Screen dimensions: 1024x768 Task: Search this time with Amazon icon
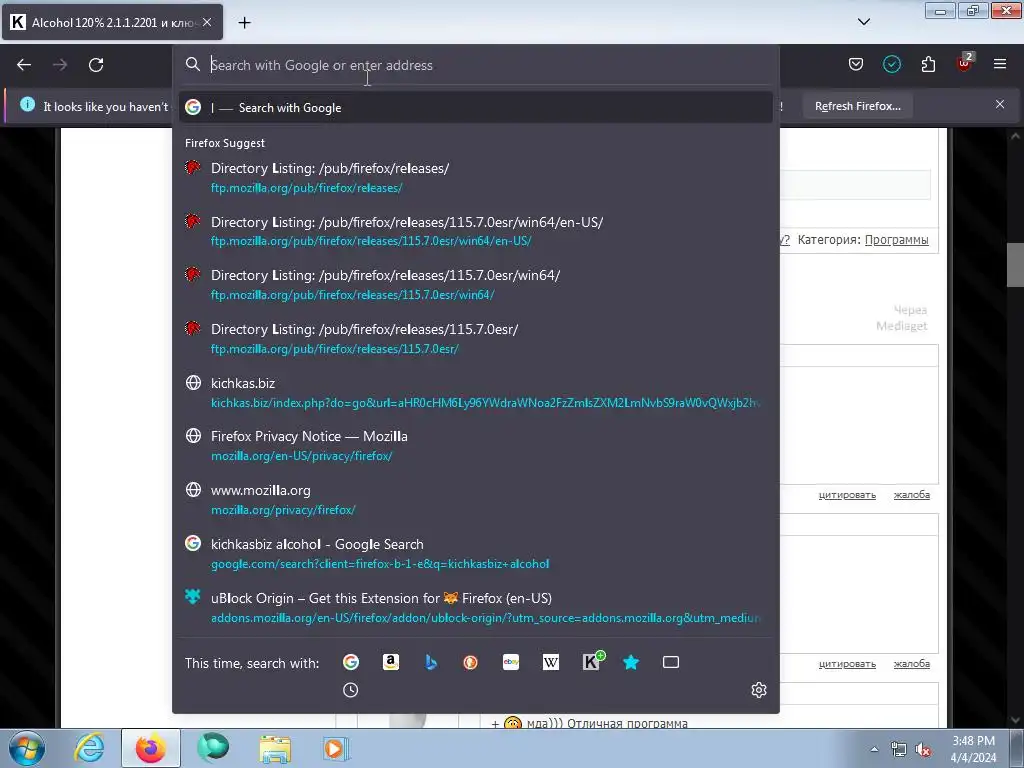point(391,662)
